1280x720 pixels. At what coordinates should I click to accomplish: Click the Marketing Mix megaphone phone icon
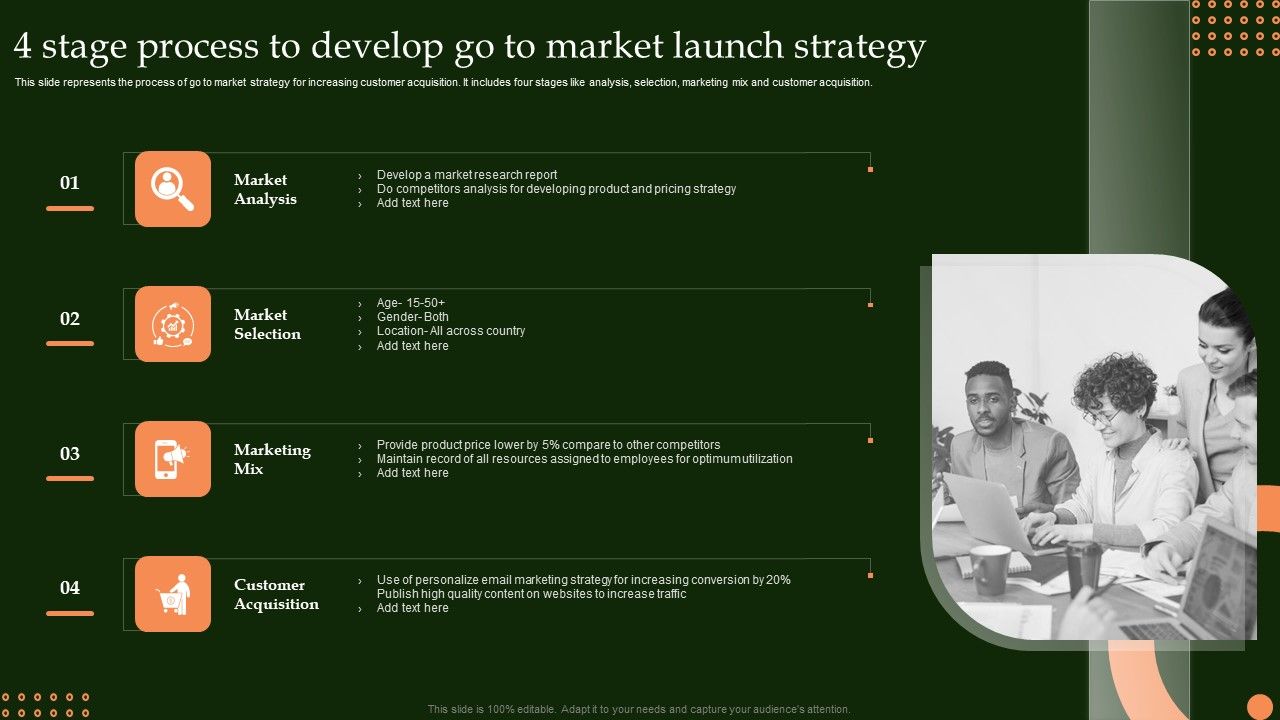click(173, 459)
